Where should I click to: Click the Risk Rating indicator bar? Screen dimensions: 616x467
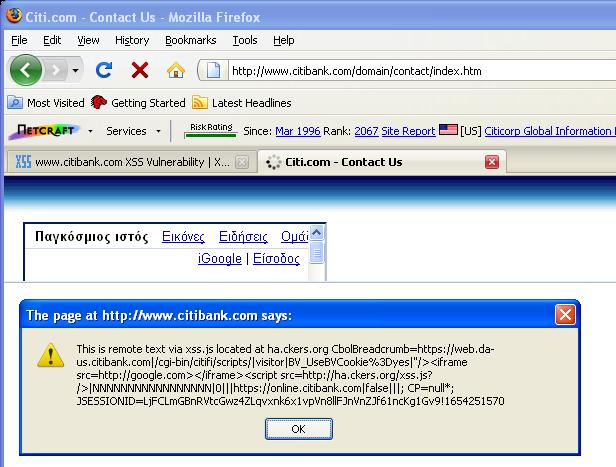click(211, 130)
